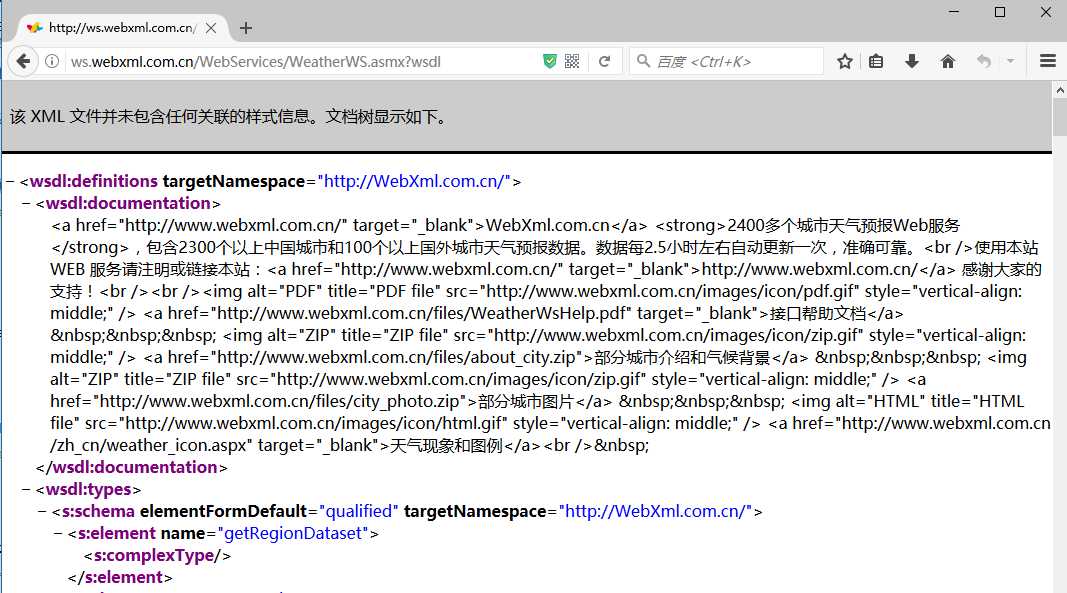
Task: Collapse the wsdl:documentation node
Action: point(26,204)
